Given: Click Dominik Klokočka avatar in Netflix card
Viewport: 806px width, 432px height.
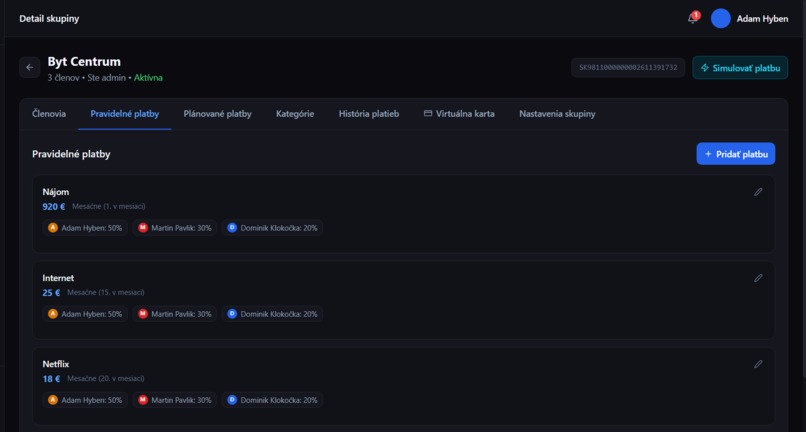Looking at the screenshot, I should (x=232, y=400).
